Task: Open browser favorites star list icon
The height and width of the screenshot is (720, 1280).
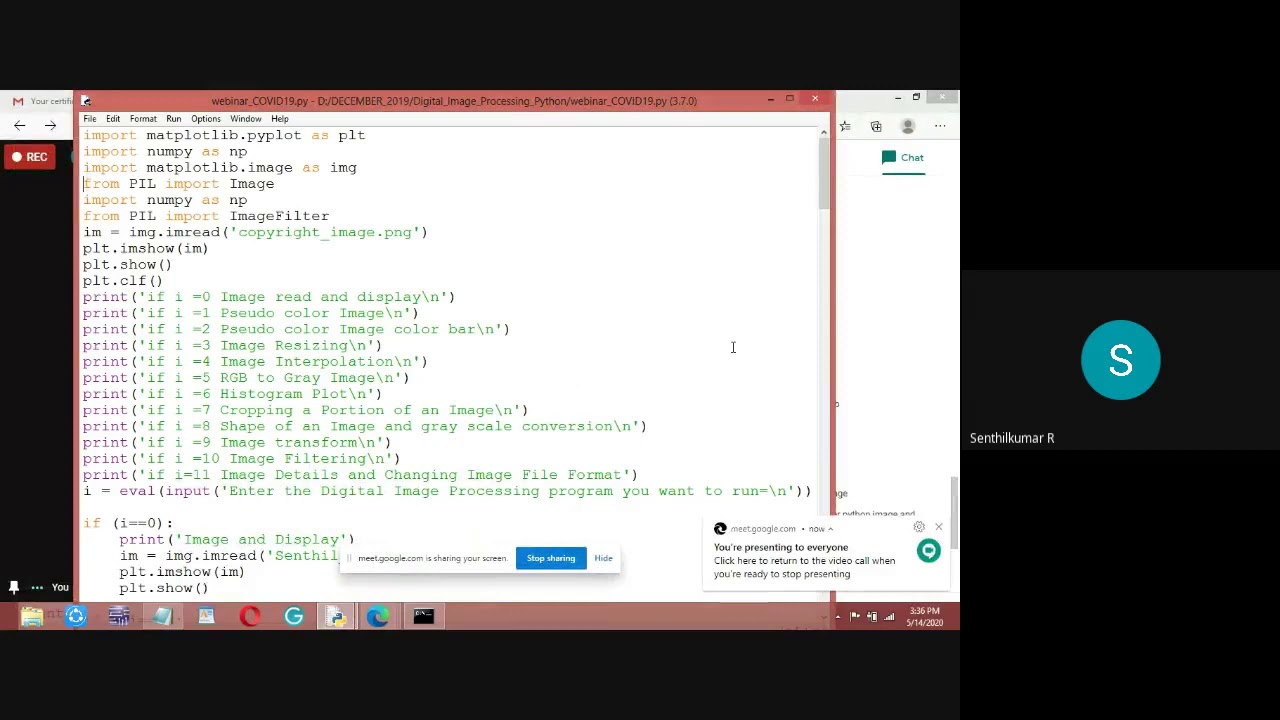Action: [x=846, y=126]
